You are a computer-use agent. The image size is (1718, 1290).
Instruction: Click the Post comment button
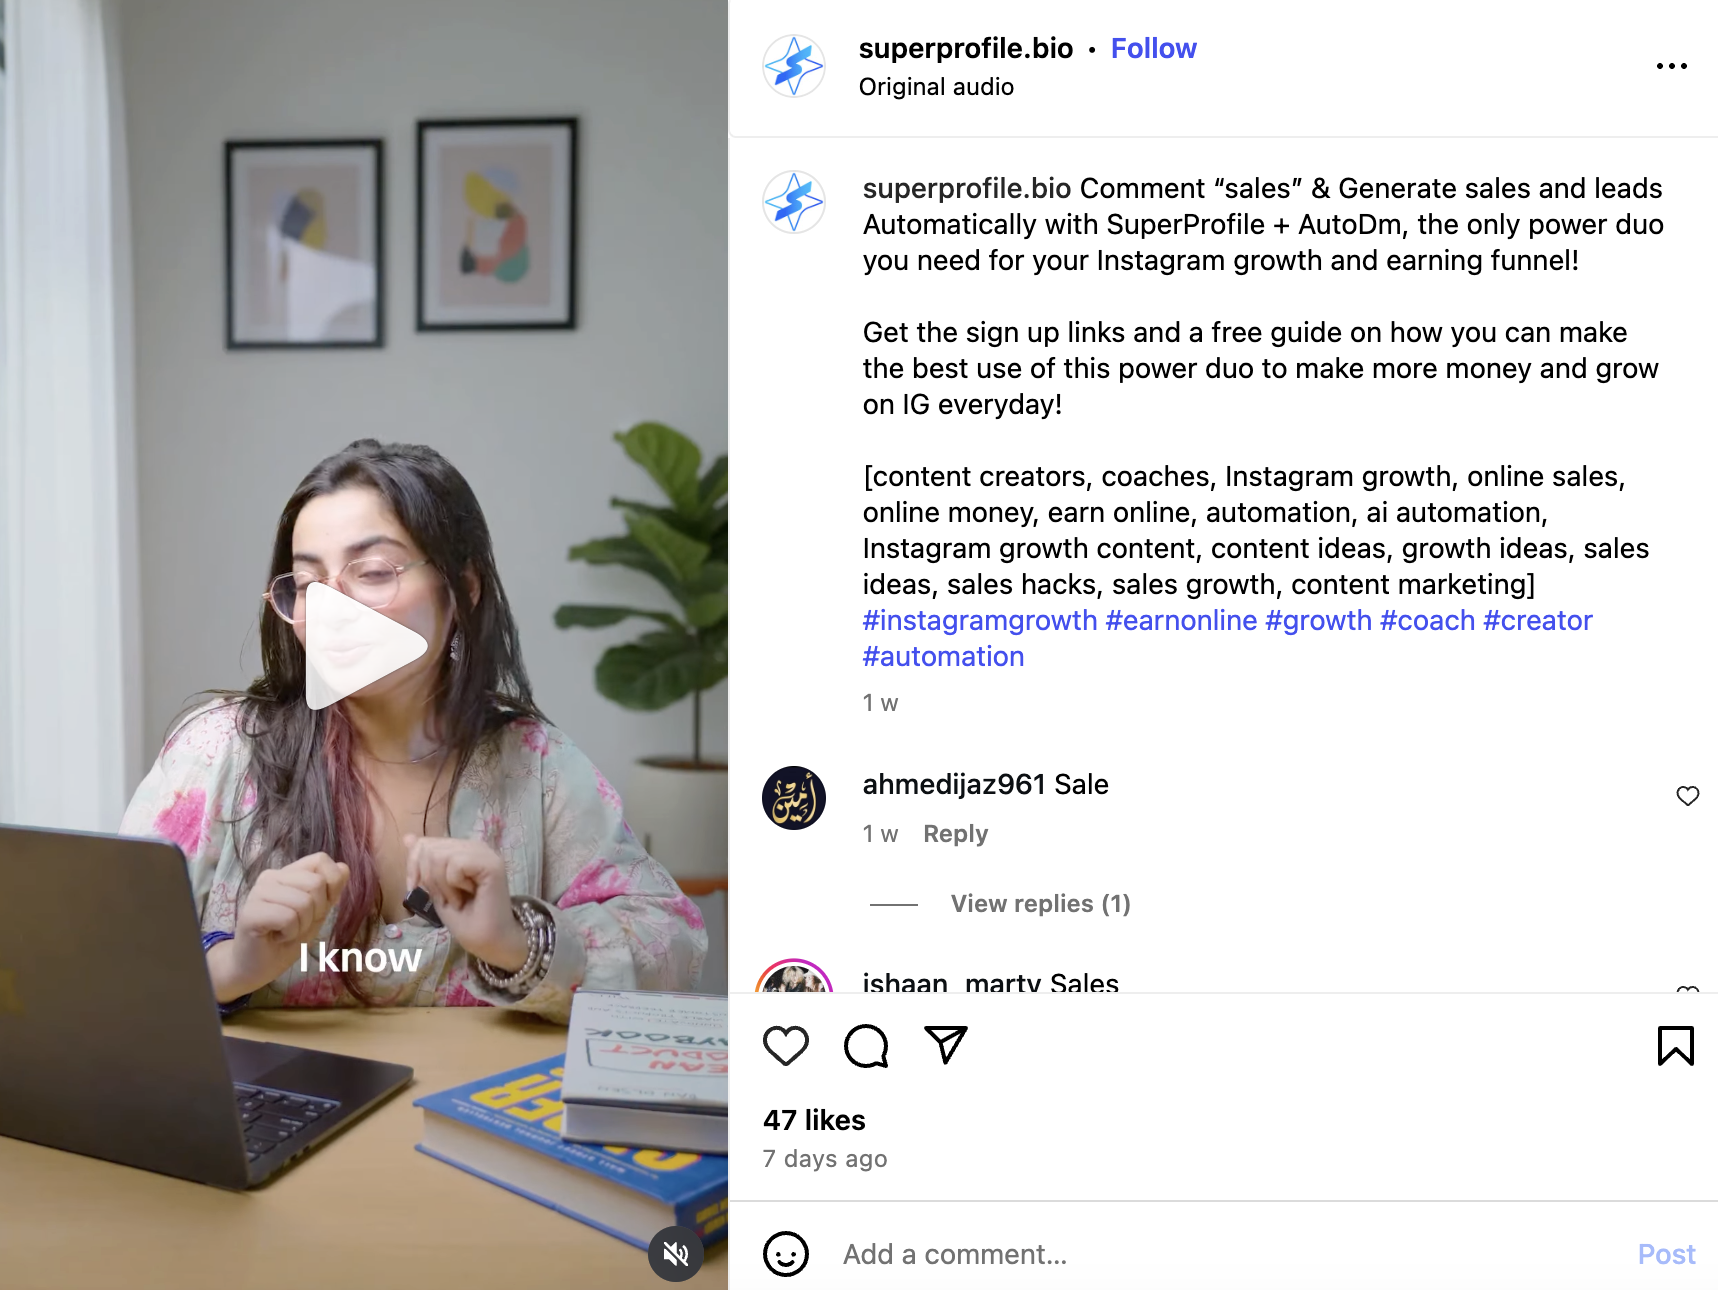click(x=1666, y=1254)
